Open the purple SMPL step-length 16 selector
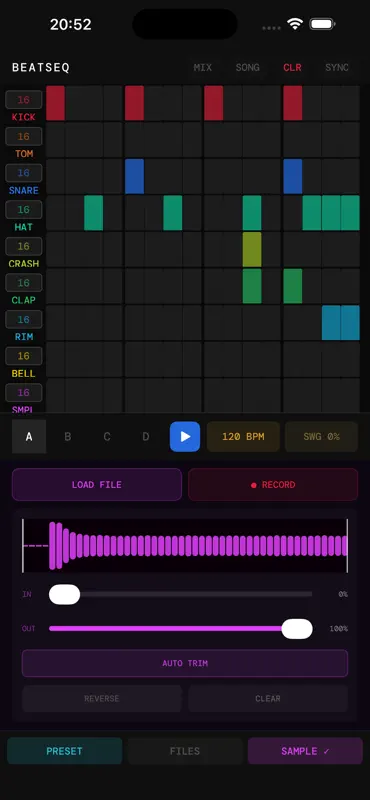Viewport: 370px width, 800px height. [23, 393]
